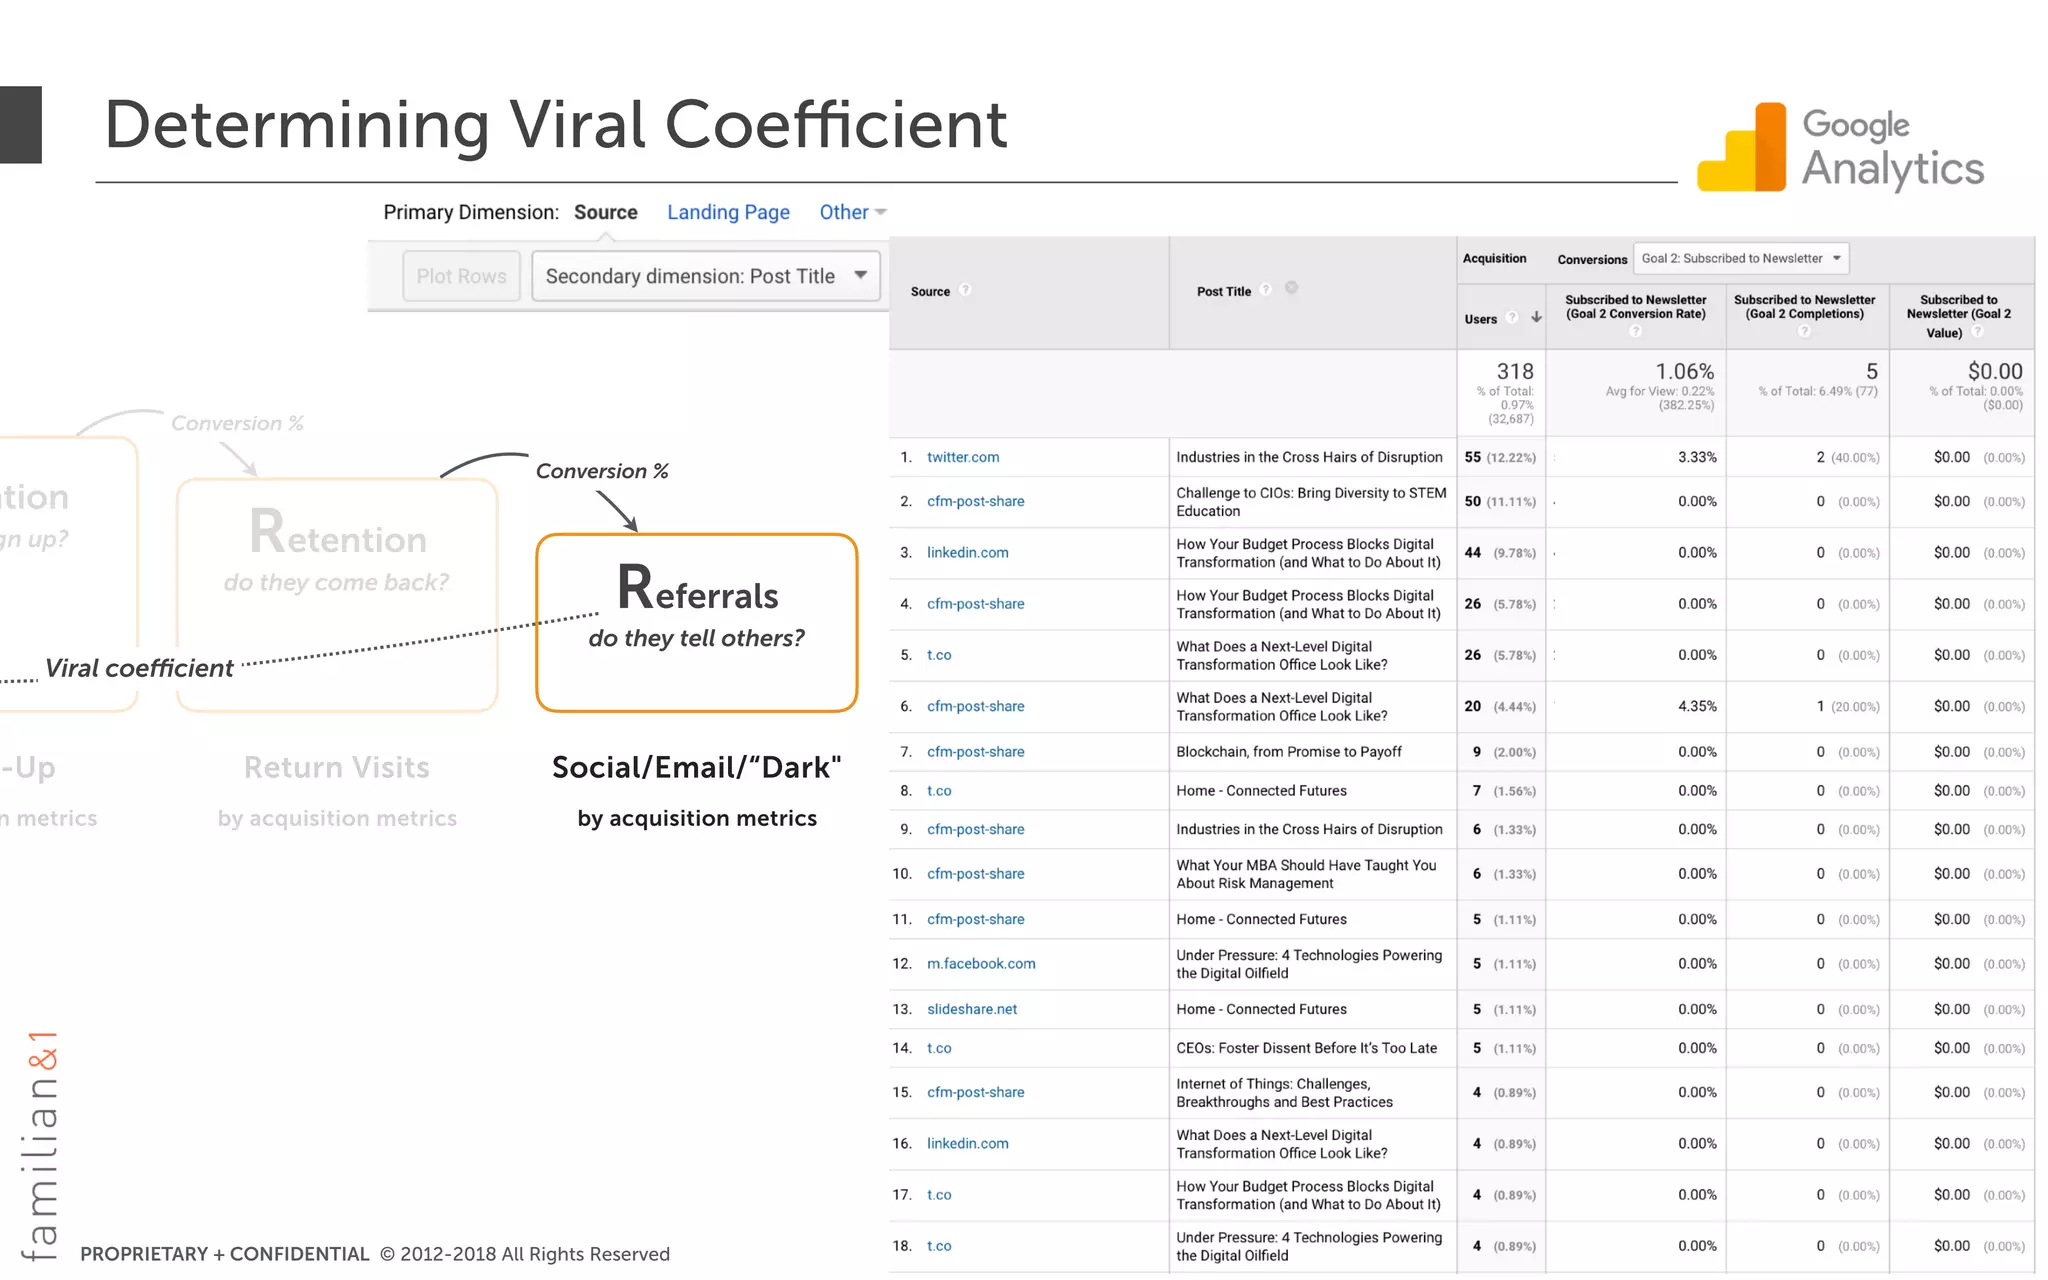Open t.co source link in row 8
Image resolution: width=2048 pixels, height=1280 pixels.
click(939, 791)
